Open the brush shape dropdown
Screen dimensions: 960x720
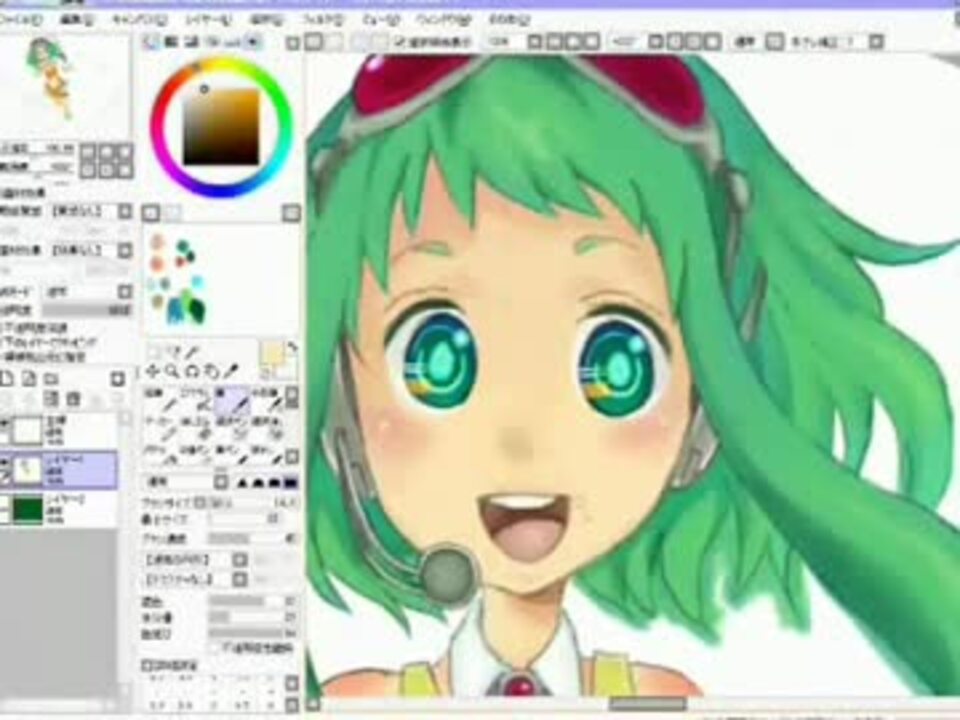point(239,560)
